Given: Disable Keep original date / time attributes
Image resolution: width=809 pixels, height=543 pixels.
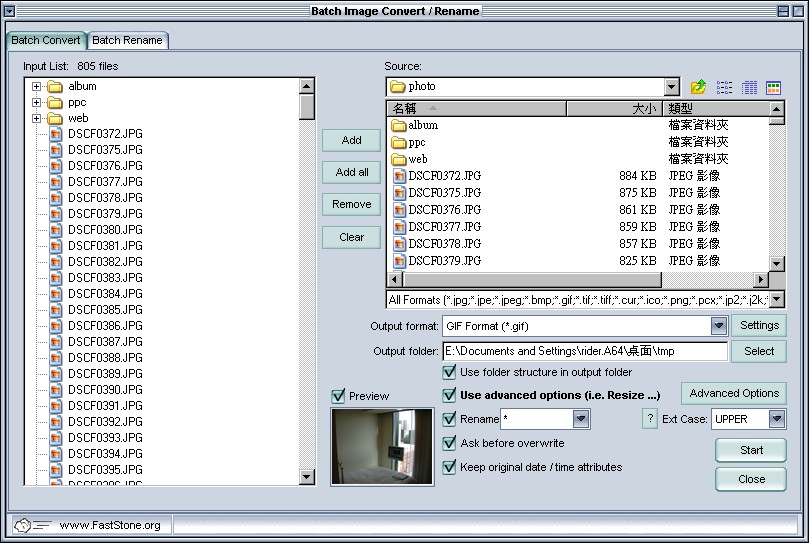Looking at the screenshot, I should coord(450,467).
